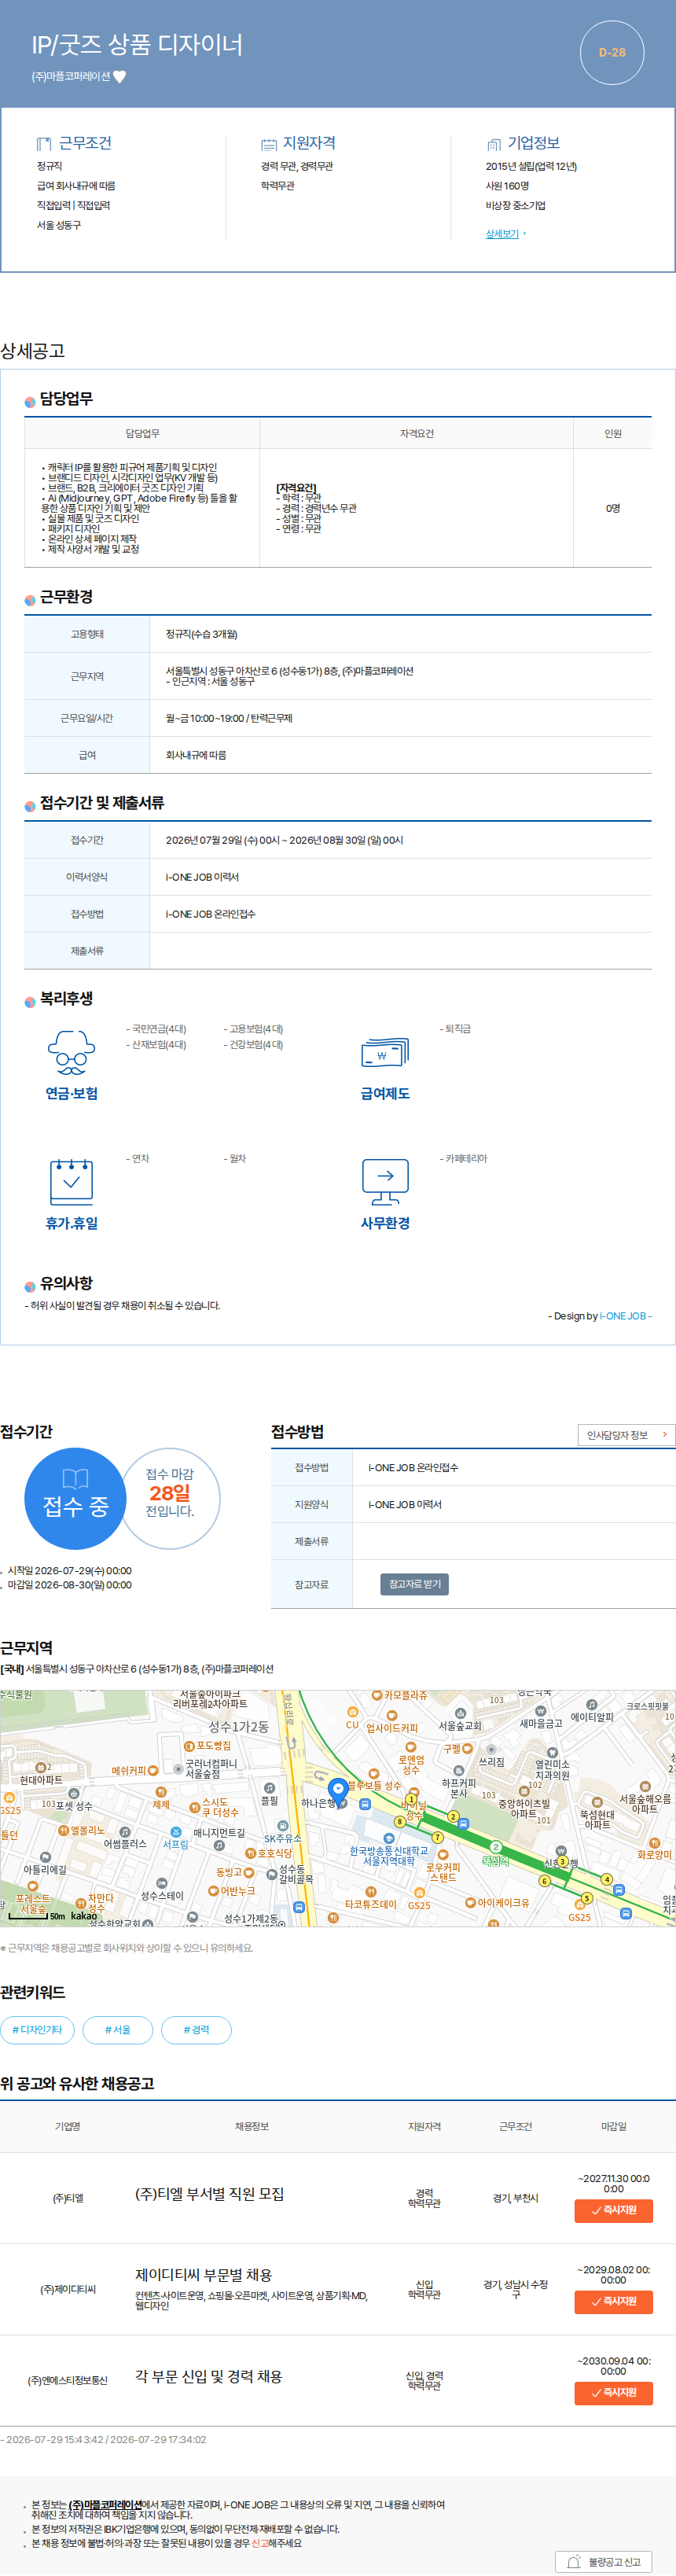Click the kakao logo on the map
676x2576 pixels.
(84, 1916)
